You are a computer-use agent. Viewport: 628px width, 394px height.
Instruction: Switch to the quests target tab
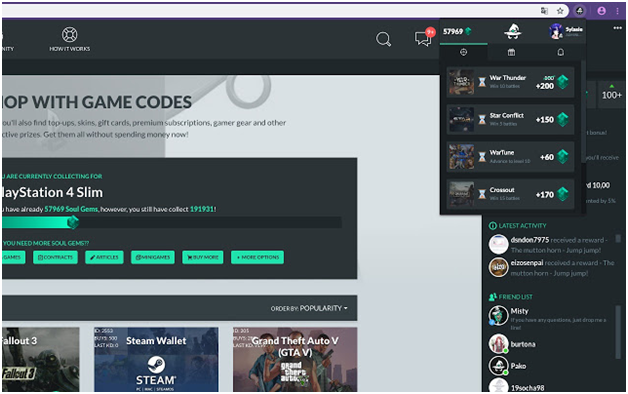[x=463, y=52]
